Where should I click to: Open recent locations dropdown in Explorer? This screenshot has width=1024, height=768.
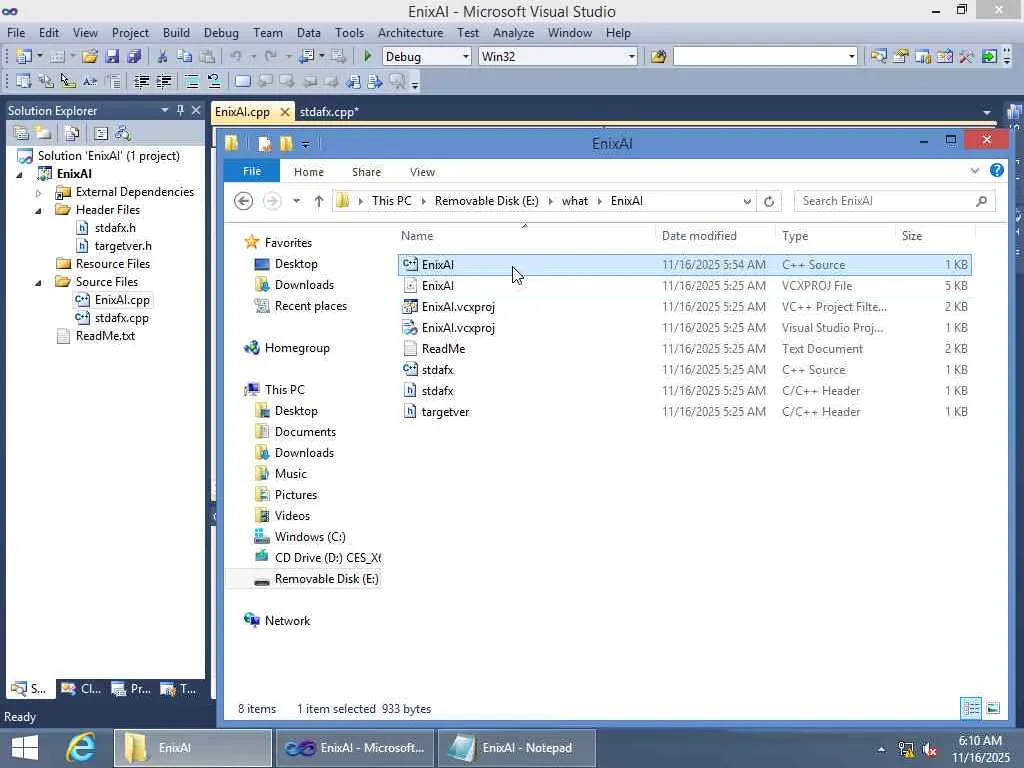(x=296, y=201)
